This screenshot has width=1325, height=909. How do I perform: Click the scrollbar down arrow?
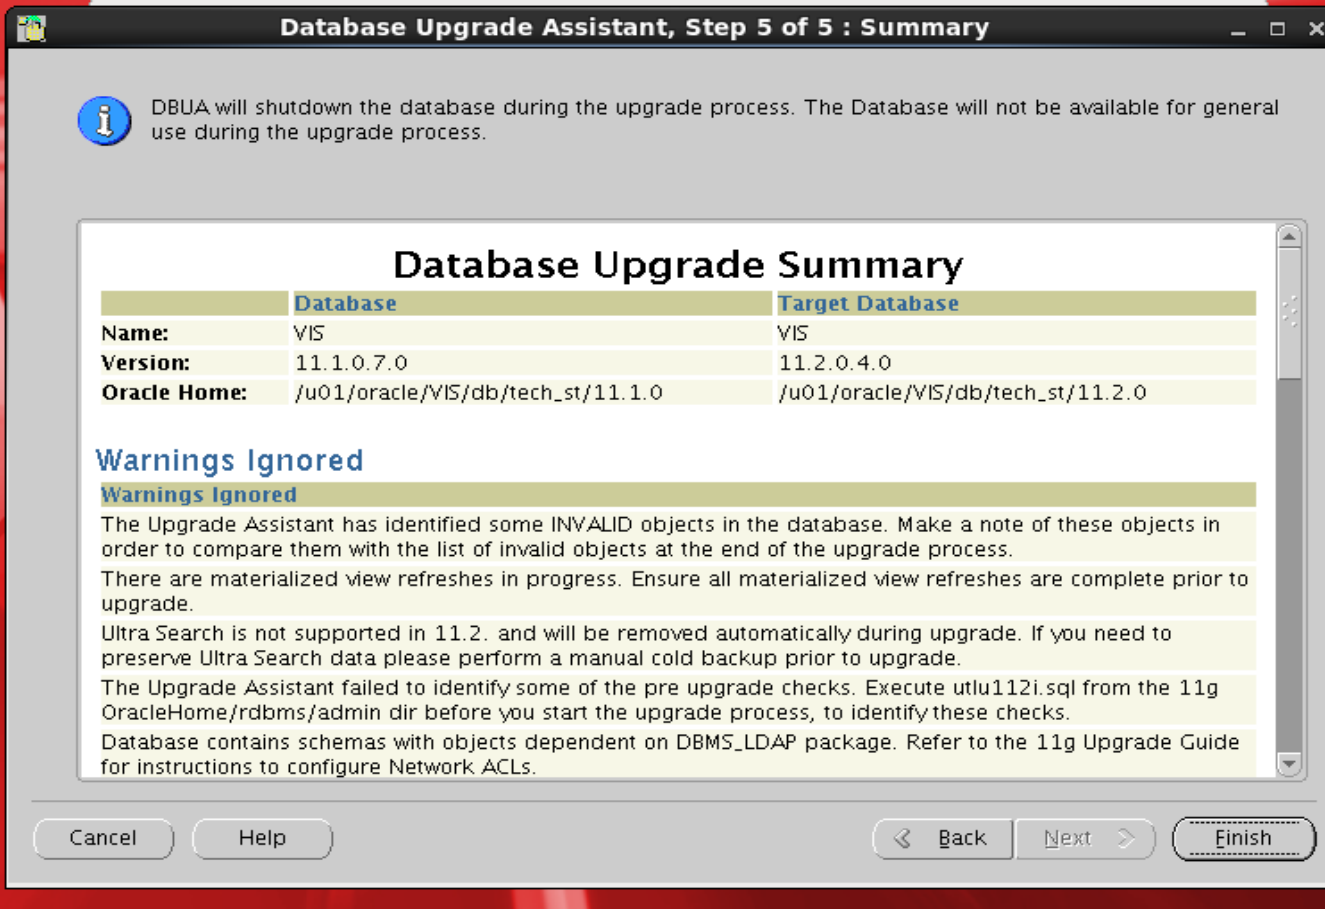pos(1289,764)
